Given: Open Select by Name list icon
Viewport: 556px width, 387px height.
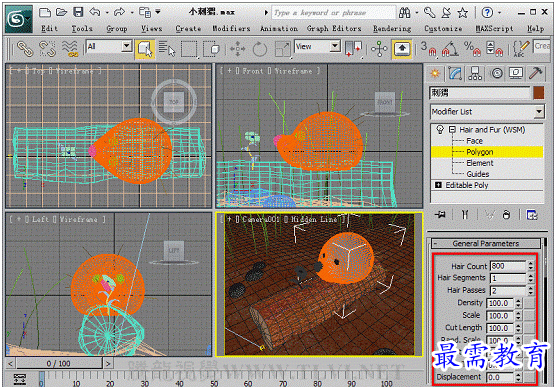Looking at the screenshot, I should click(167, 49).
